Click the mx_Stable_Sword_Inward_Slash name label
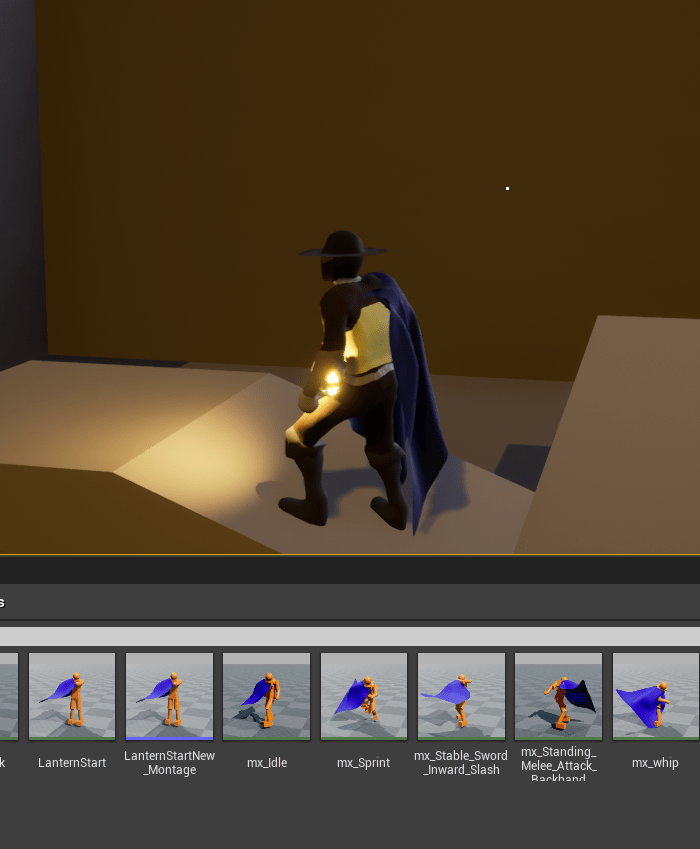This screenshot has width=700, height=849. click(x=461, y=763)
